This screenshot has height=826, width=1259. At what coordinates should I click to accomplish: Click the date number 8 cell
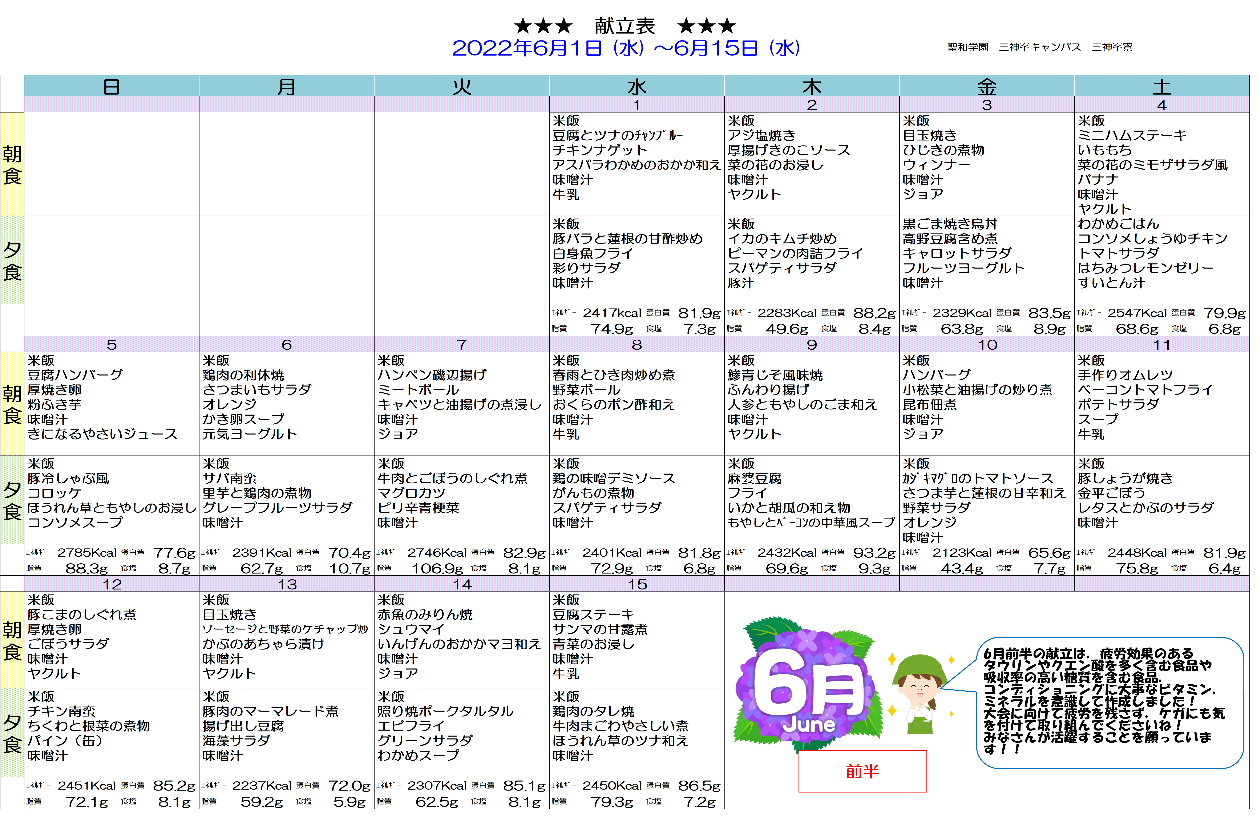[x=637, y=345]
